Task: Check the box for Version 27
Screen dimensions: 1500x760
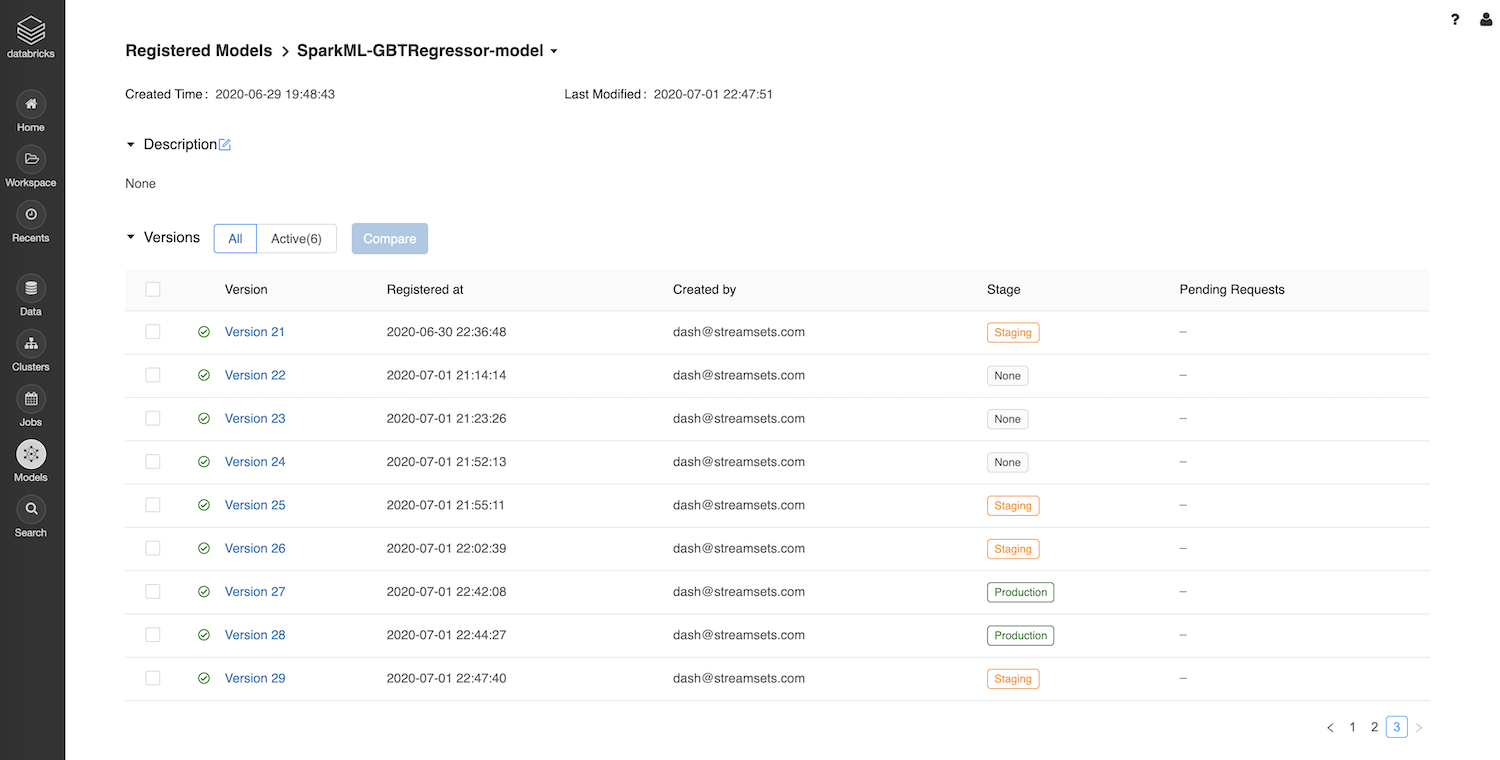Action: click(153, 592)
